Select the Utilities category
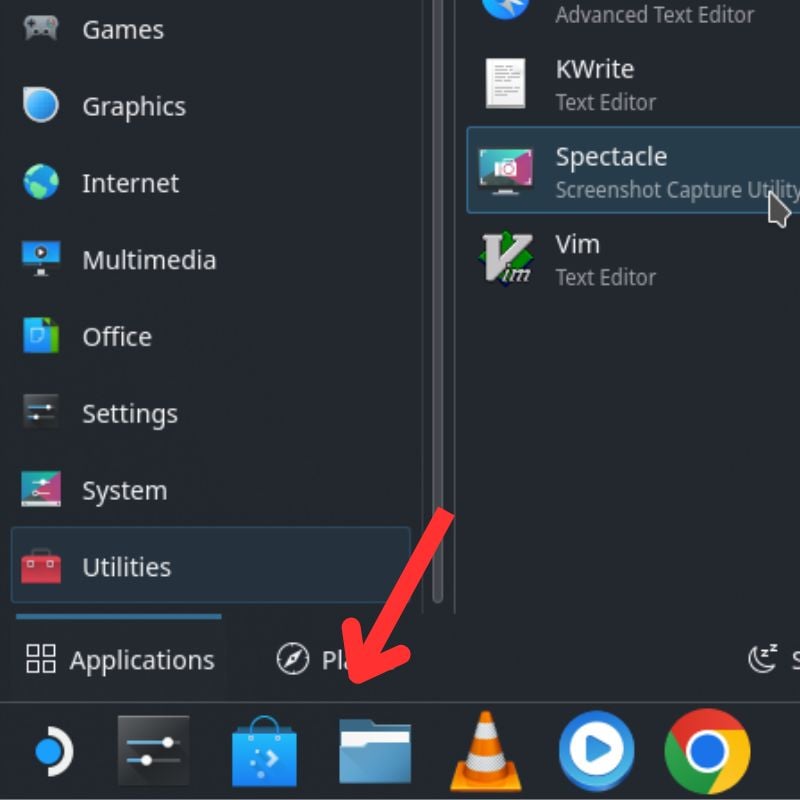 [x=210, y=565]
